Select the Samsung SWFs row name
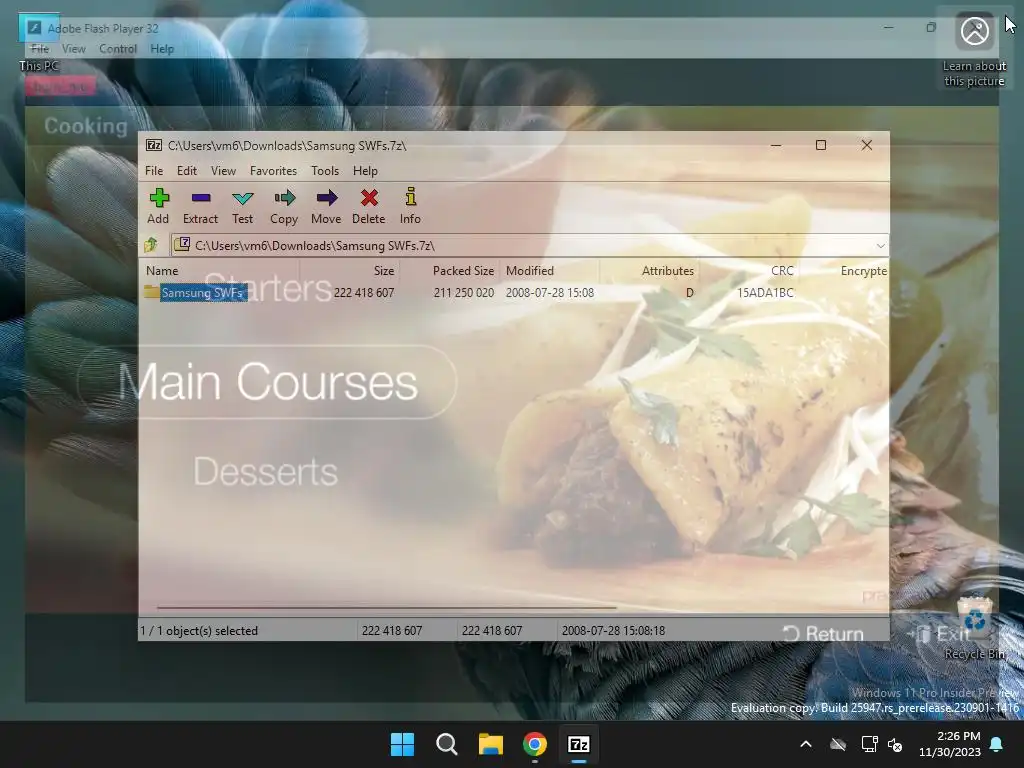Screen dimensions: 1024x768 pyautogui.click(x=202, y=293)
